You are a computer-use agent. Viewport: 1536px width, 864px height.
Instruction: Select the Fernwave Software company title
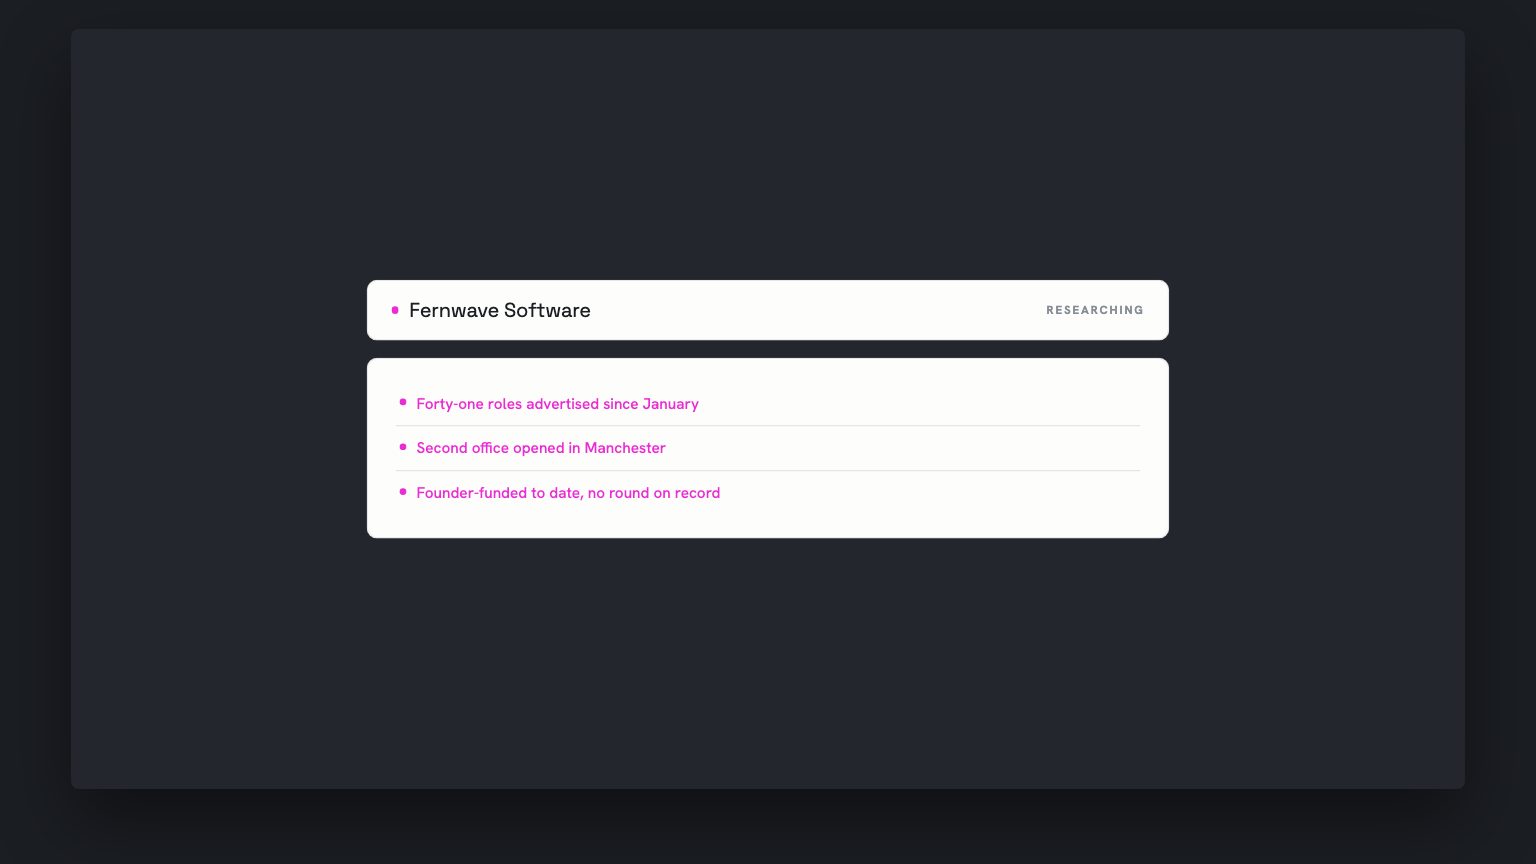click(499, 310)
